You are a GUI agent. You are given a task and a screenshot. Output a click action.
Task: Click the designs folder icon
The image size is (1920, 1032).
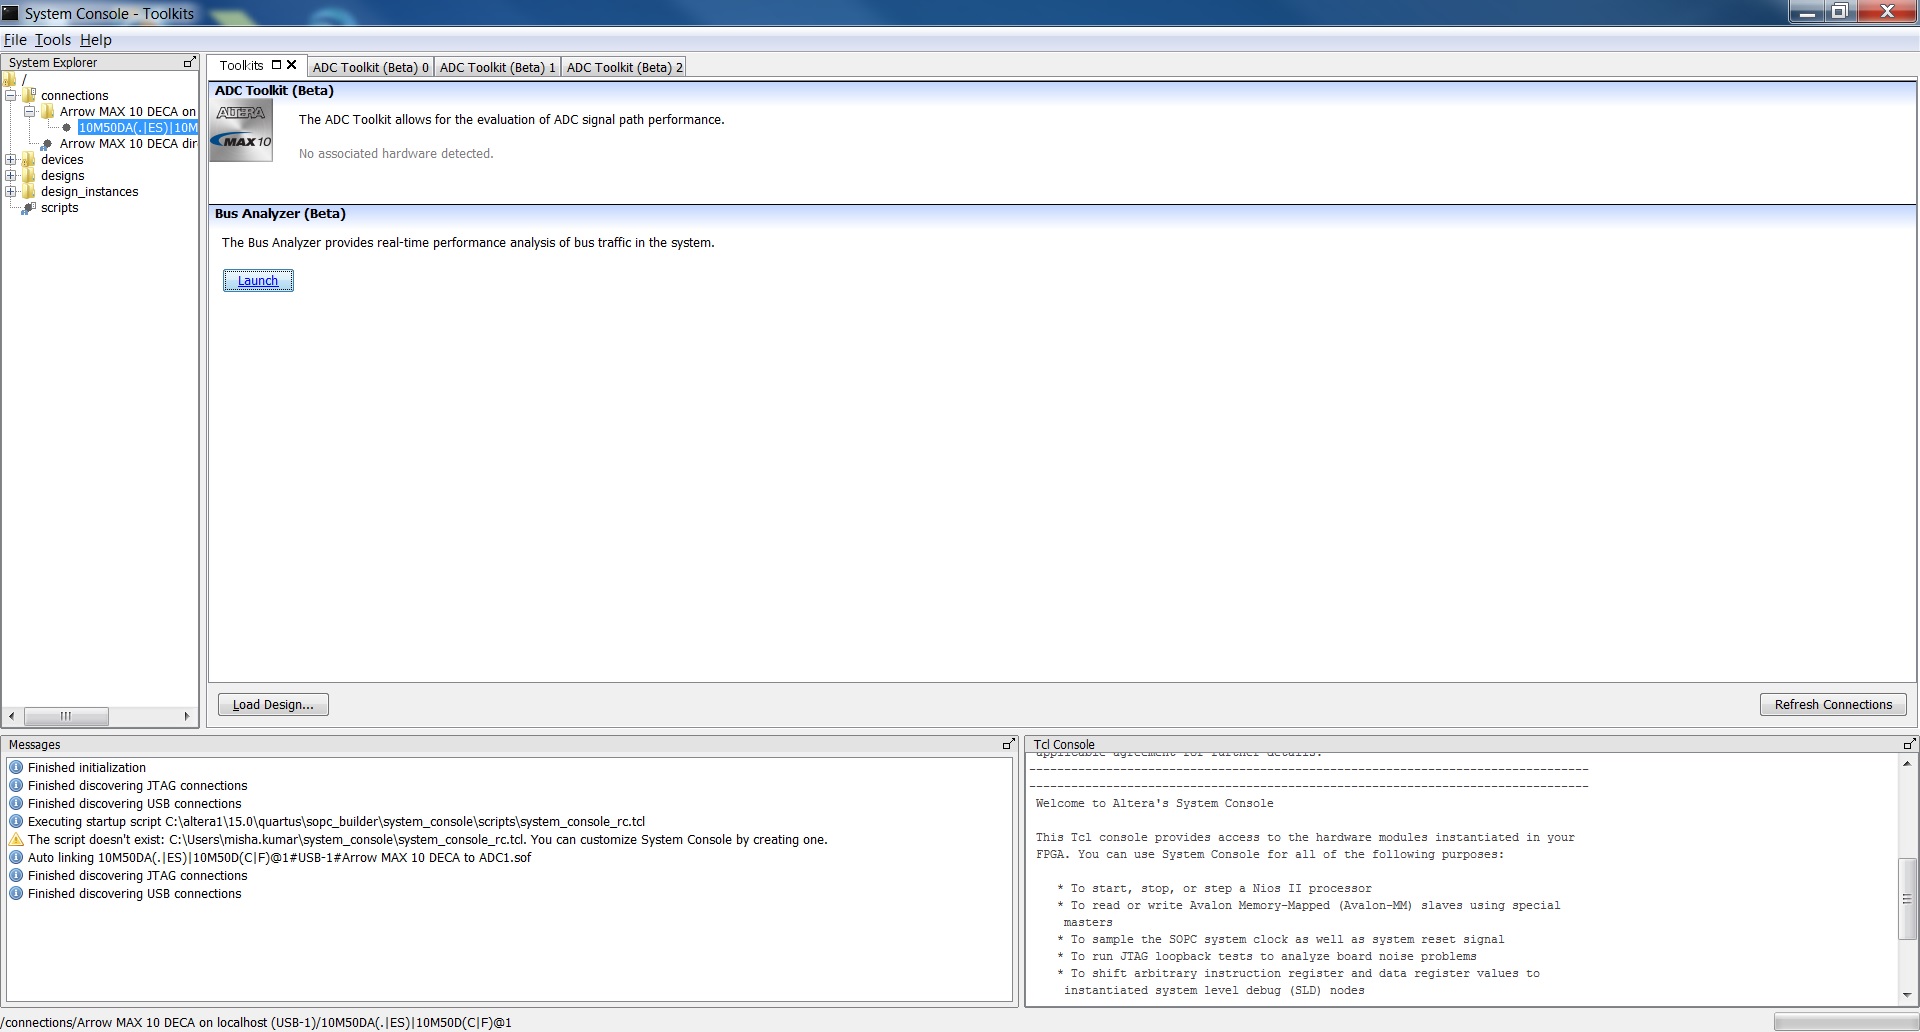pyautogui.click(x=29, y=175)
